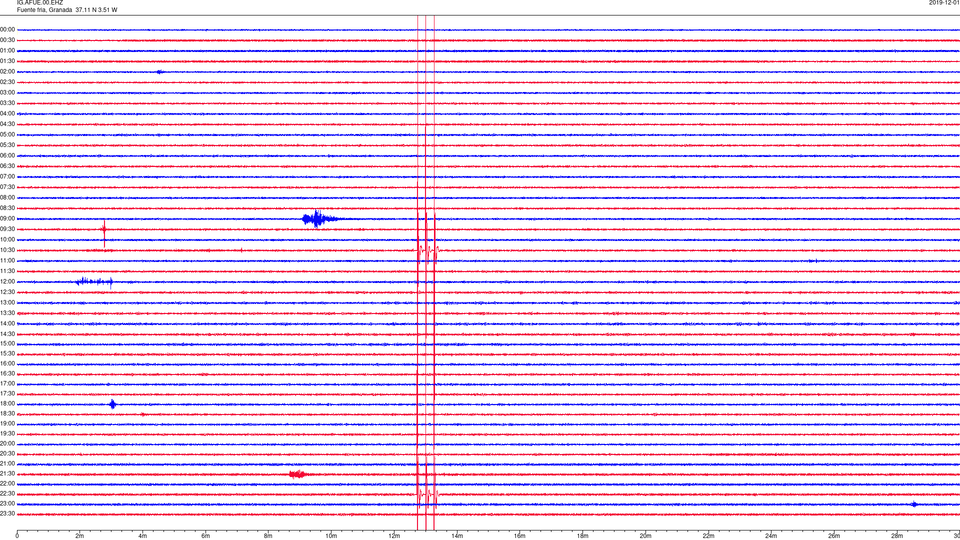Click the 18m tick label on the time axis
Viewport: 960px width, 540px height.
(583, 536)
